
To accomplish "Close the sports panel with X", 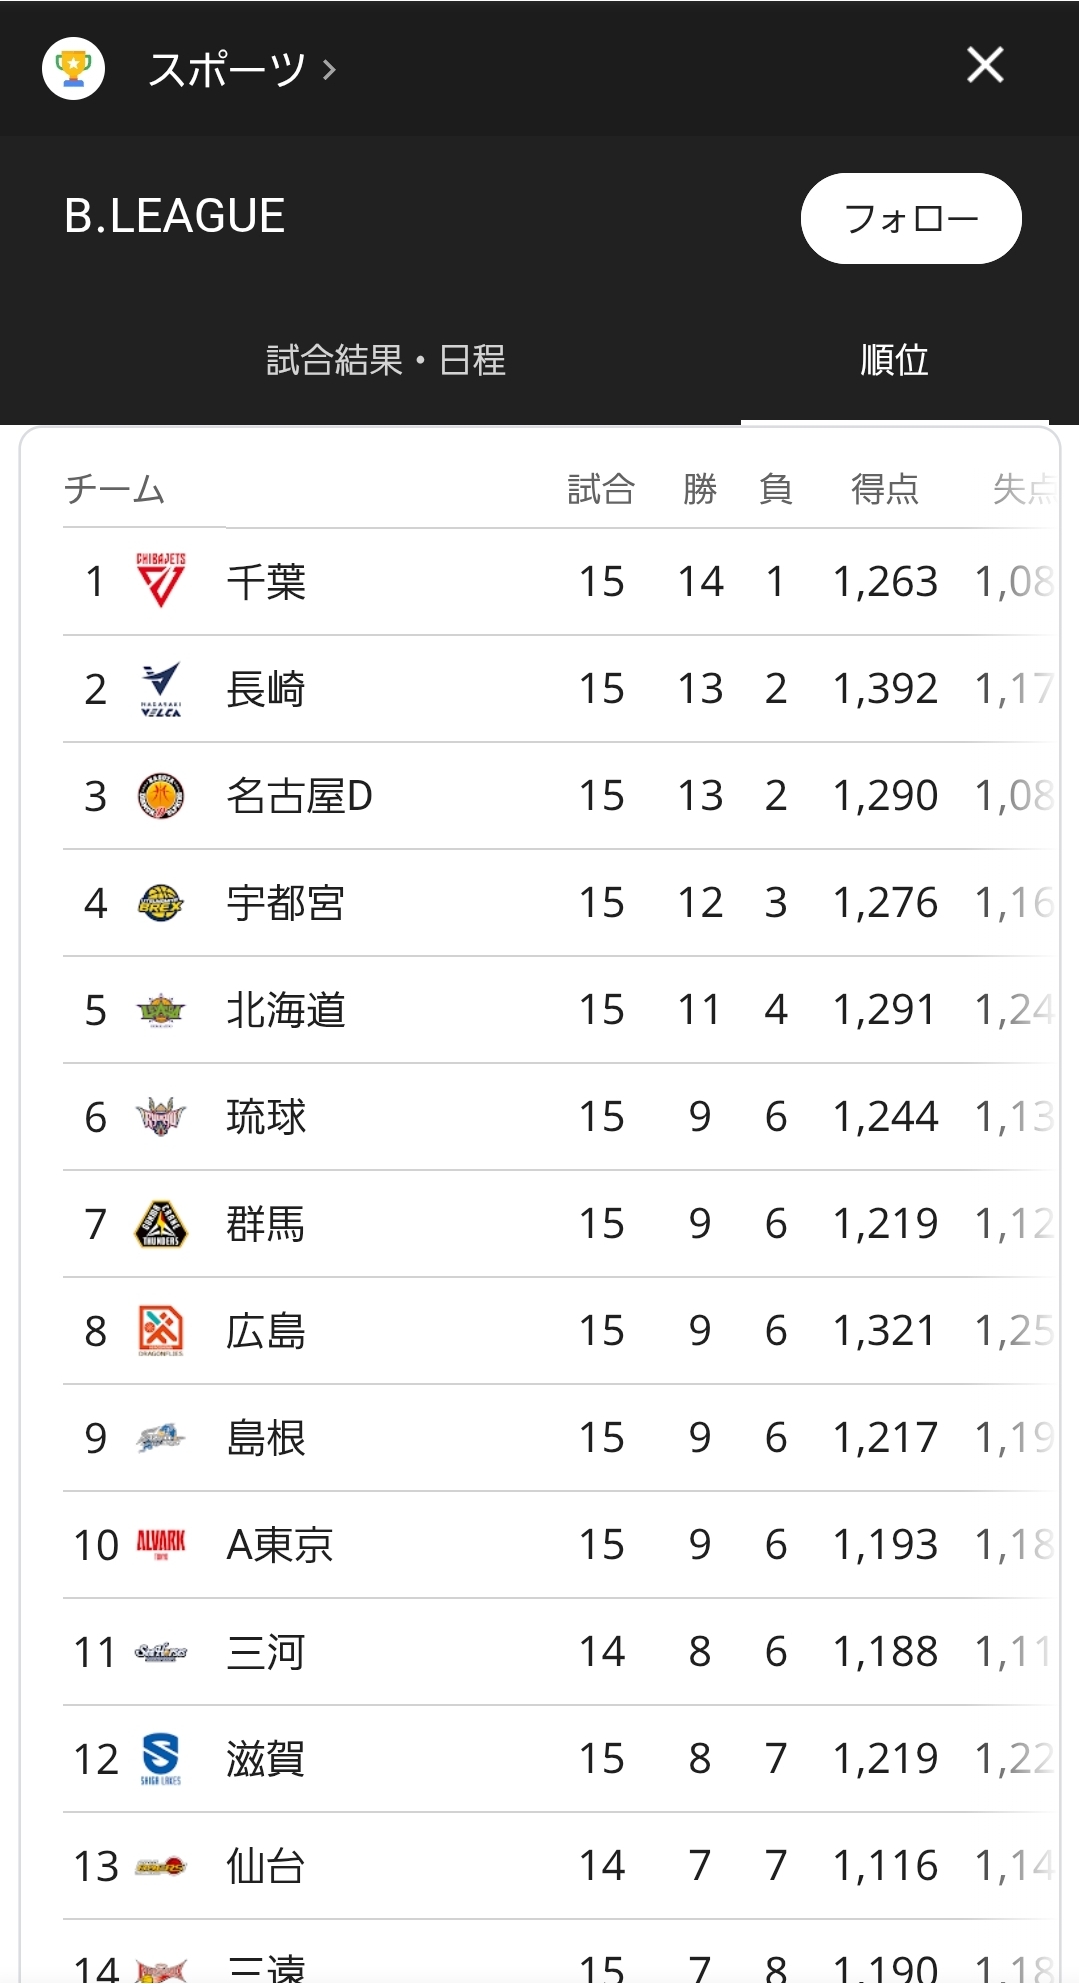I will 985,66.
